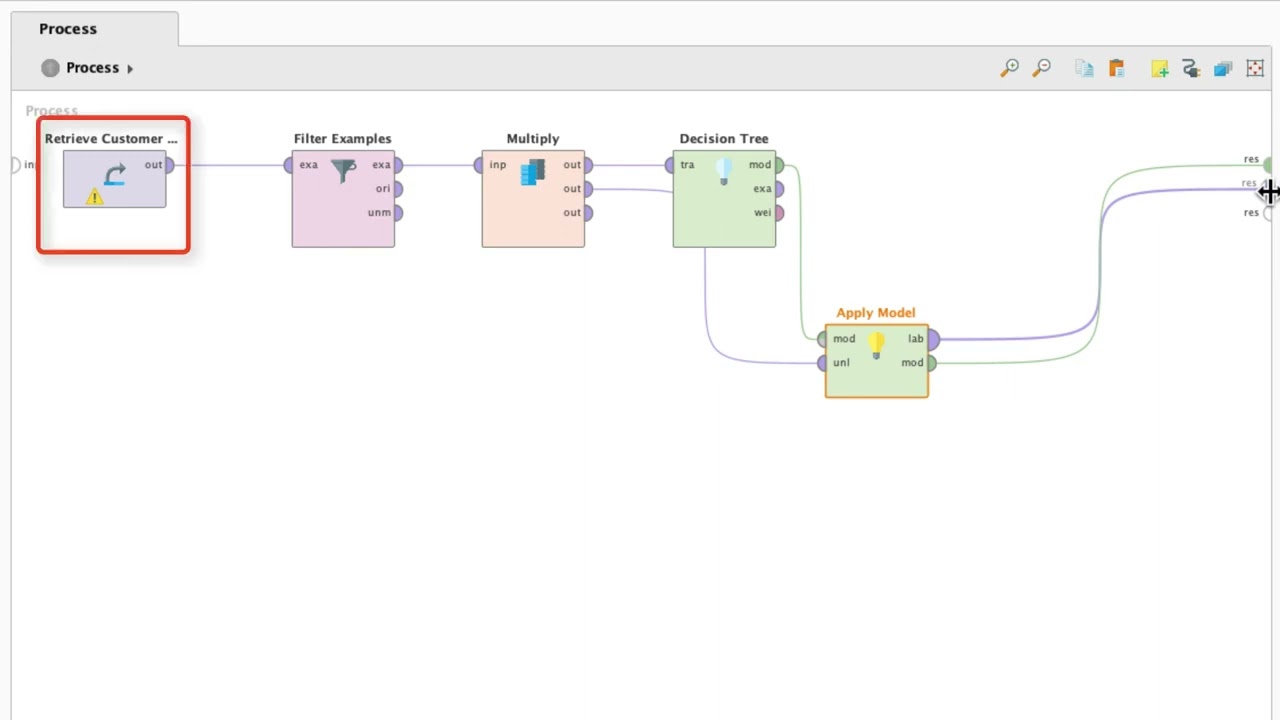Select the Apply Model operator

(876, 361)
